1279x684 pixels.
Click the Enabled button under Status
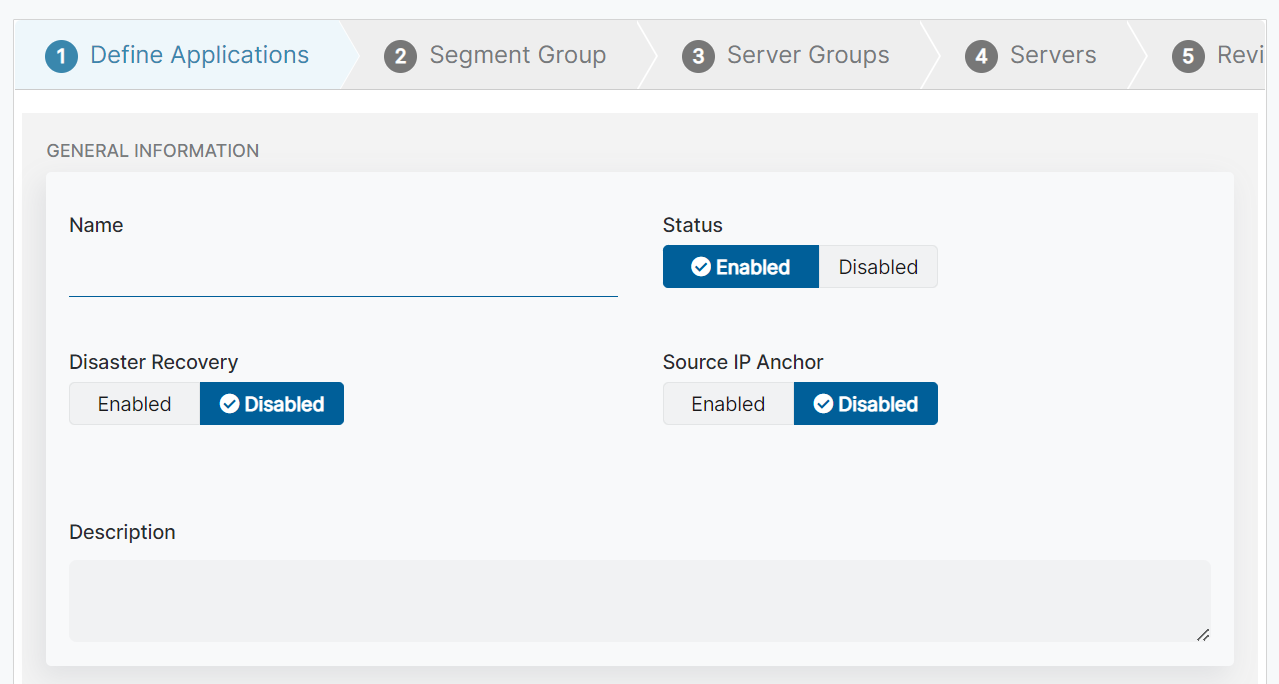[x=740, y=266]
